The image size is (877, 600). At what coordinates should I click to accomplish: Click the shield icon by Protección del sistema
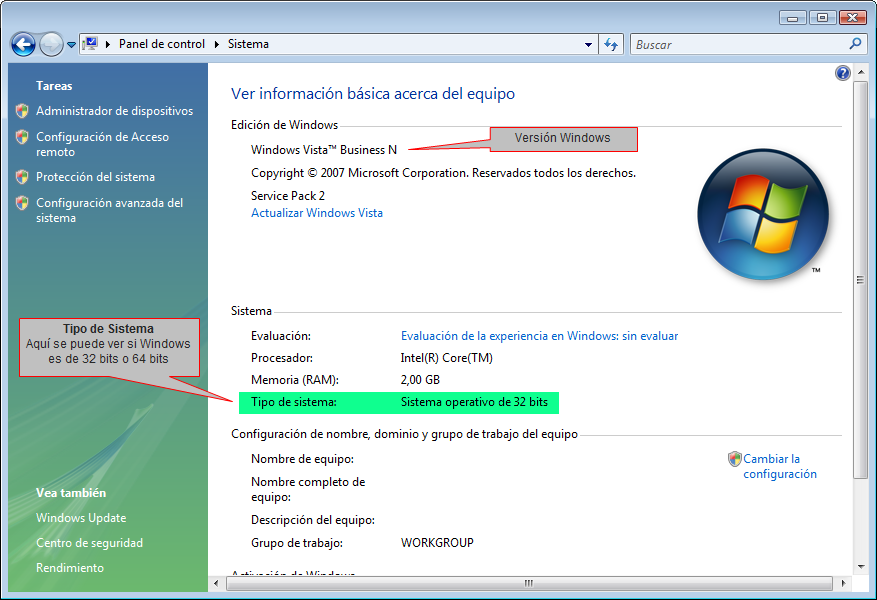click(22, 177)
